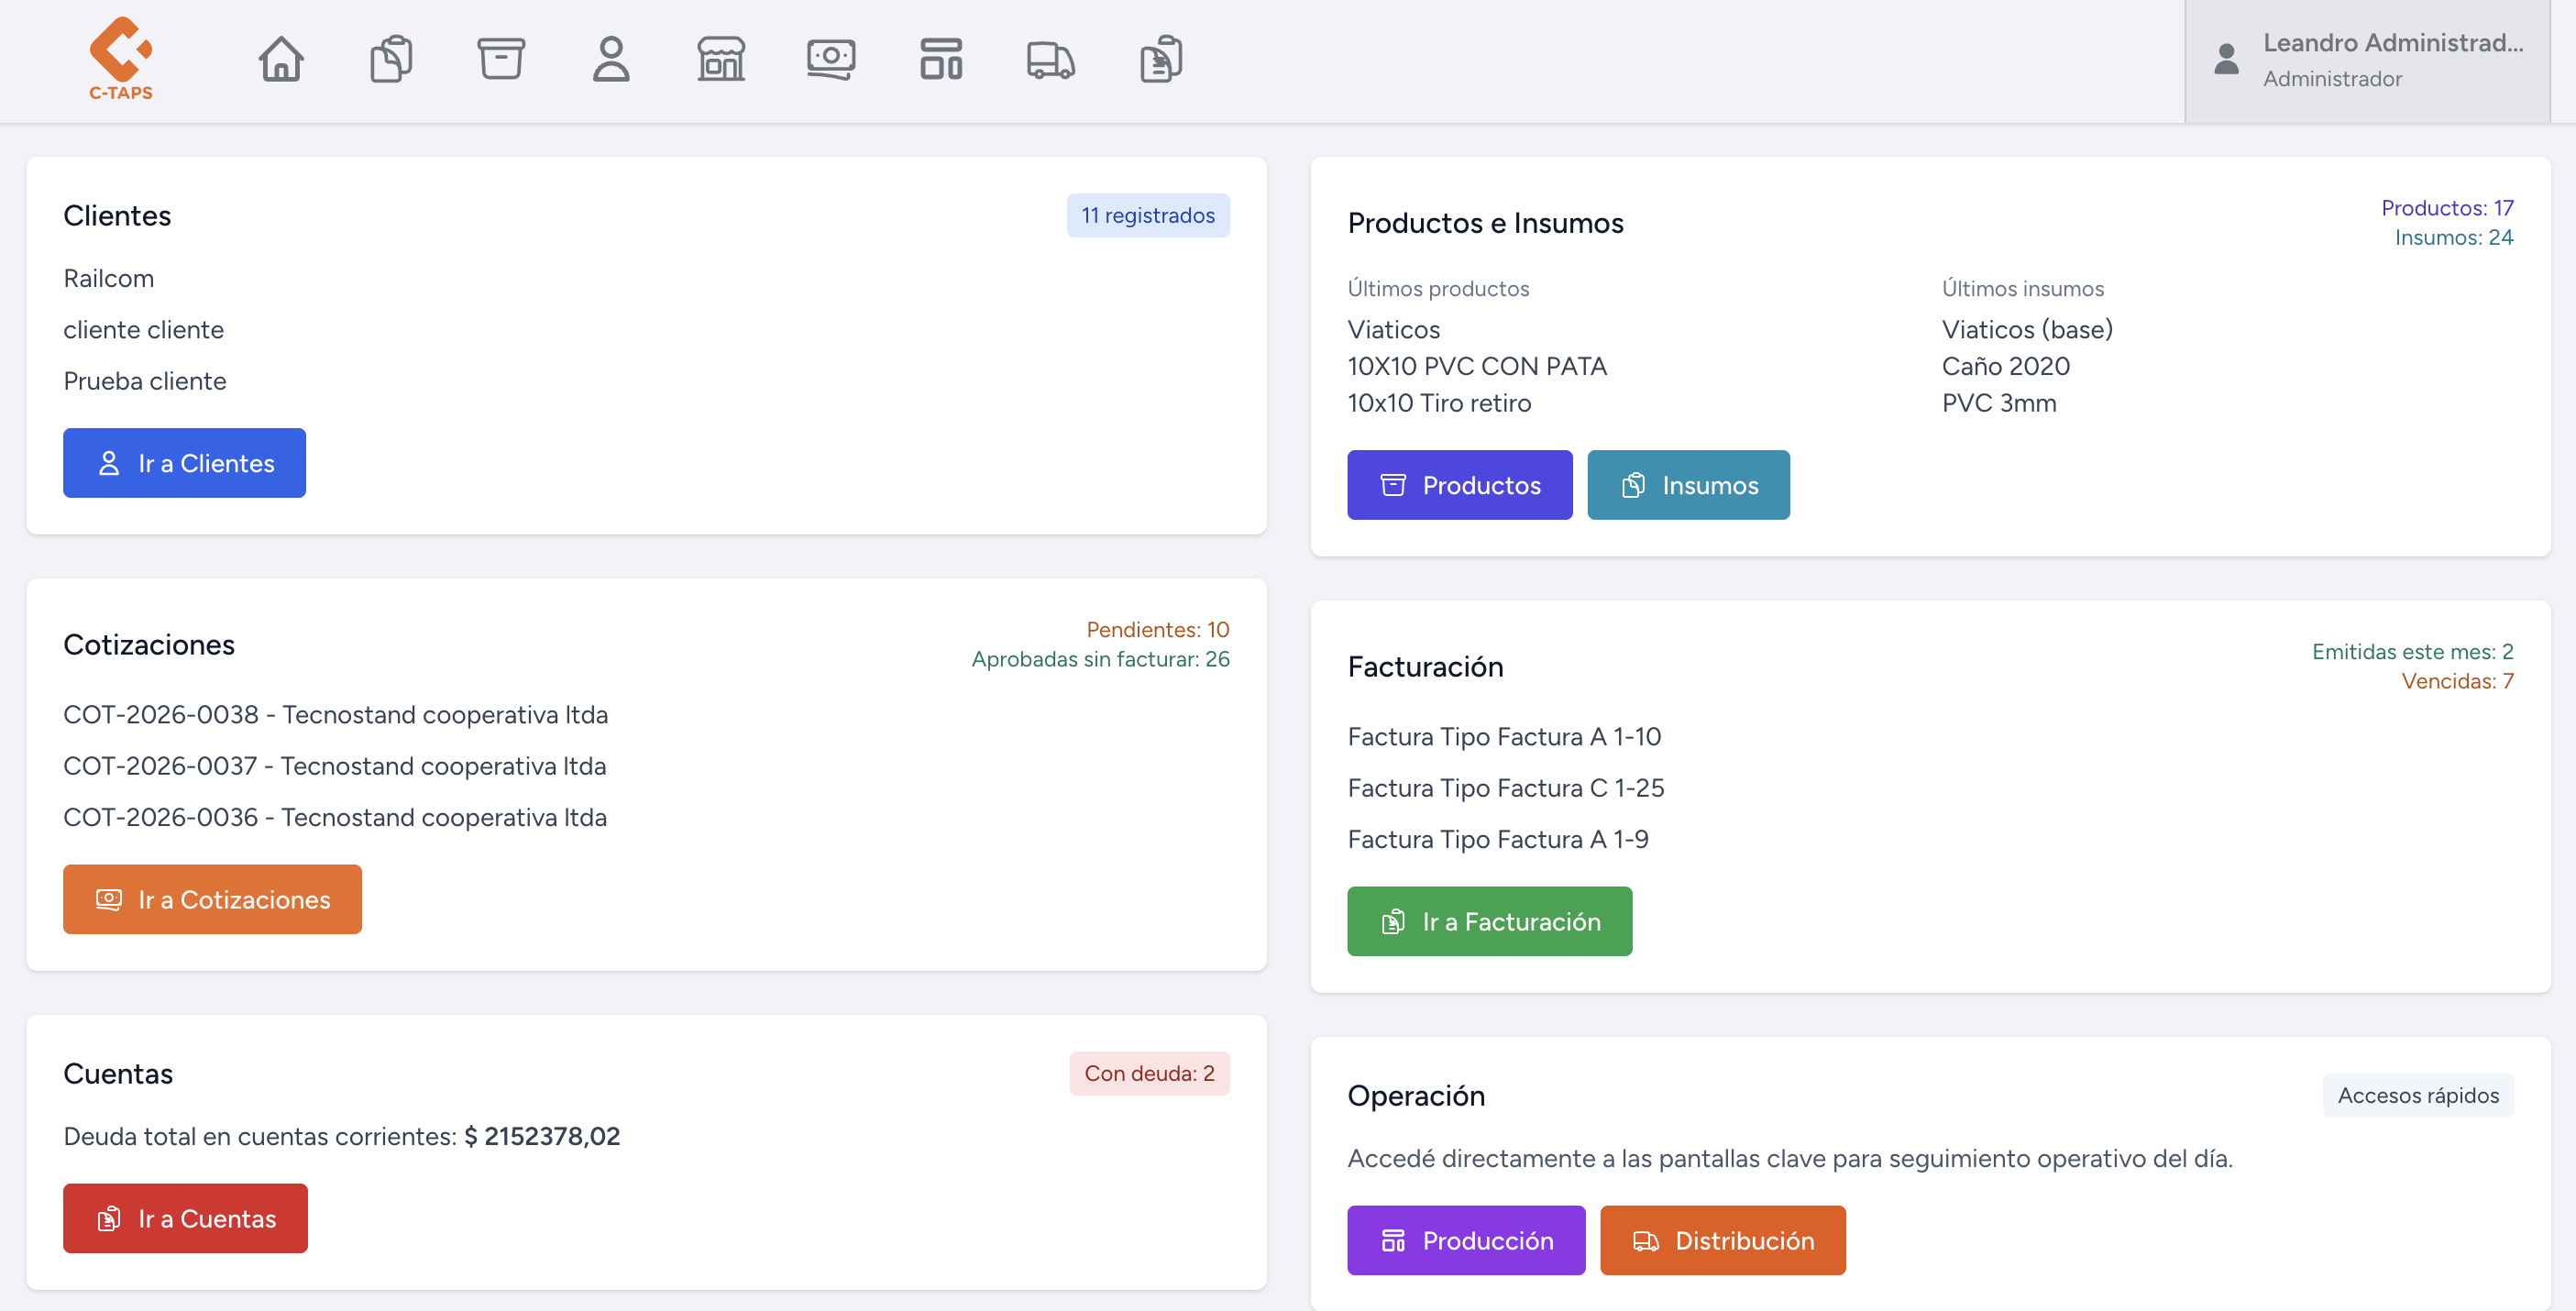This screenshot has width=2576, height=1311.
Task: Open the store nav icon
Action: point(721,59)
